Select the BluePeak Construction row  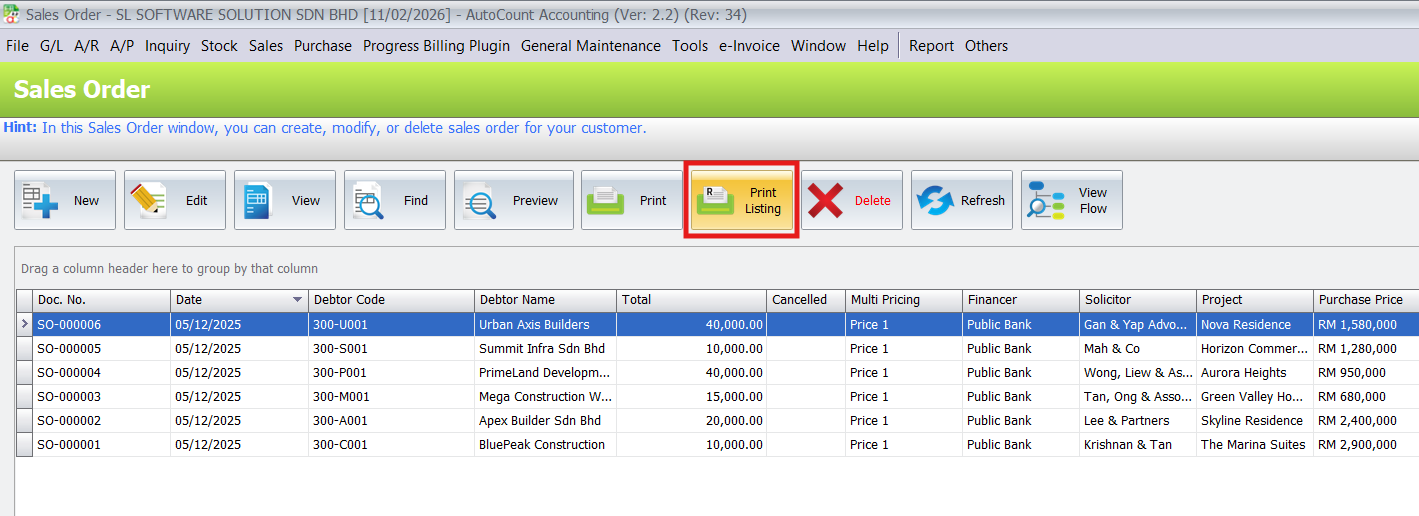[x=541, y=445]
